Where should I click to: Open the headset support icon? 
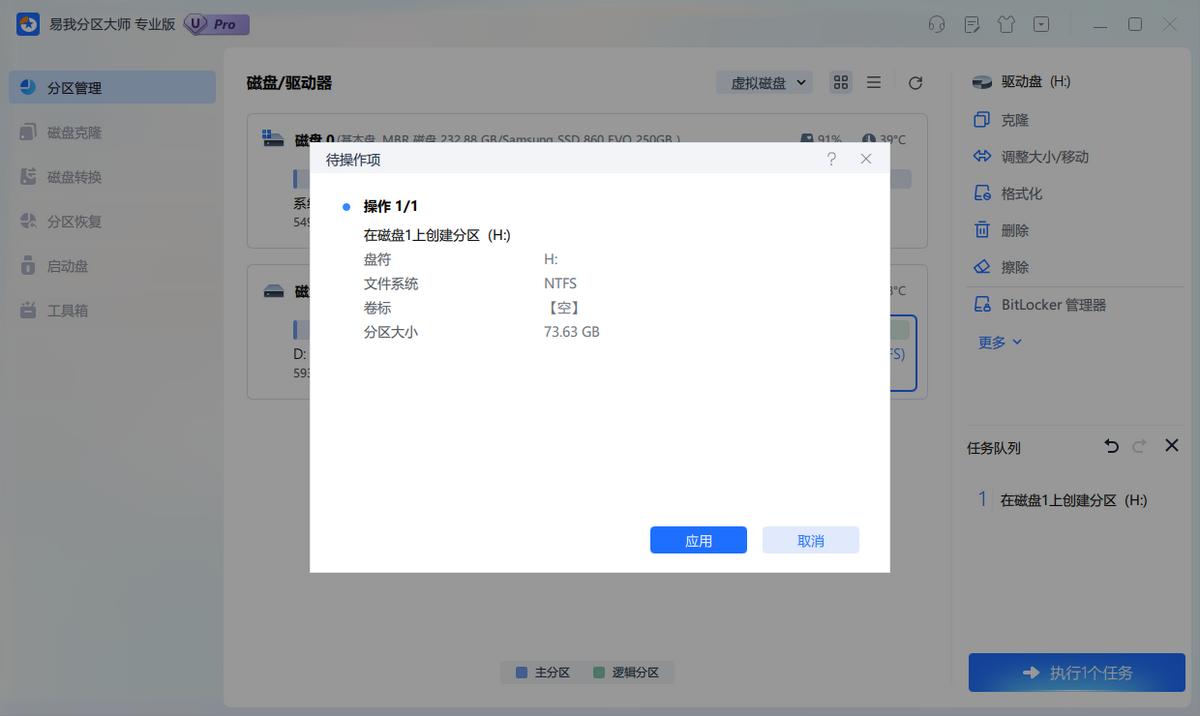tap(936, 23)
